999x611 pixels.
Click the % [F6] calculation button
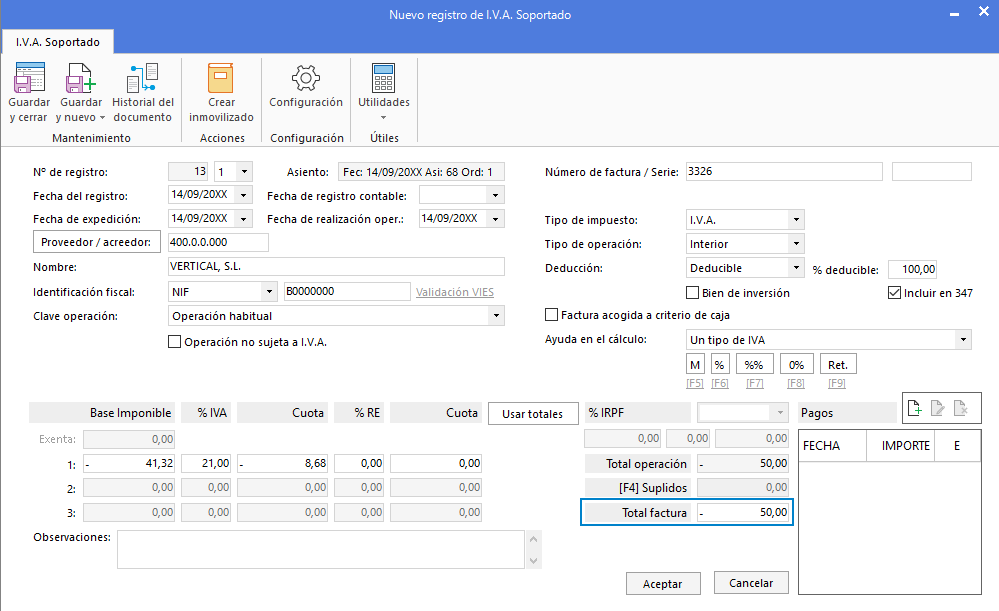coord(719,364)
